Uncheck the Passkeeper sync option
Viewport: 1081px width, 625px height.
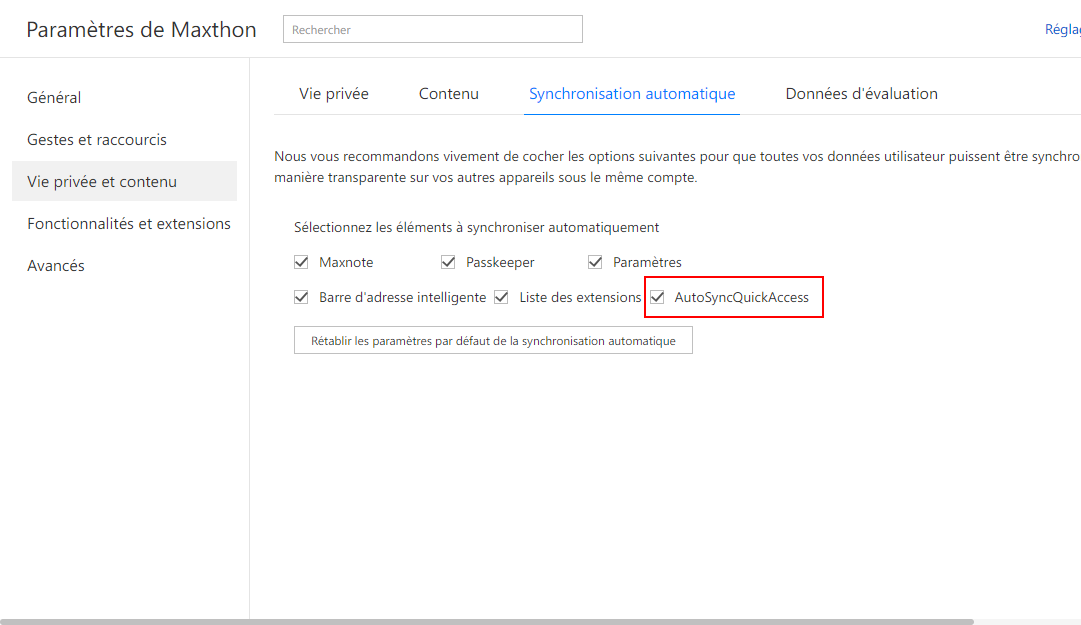448,262
